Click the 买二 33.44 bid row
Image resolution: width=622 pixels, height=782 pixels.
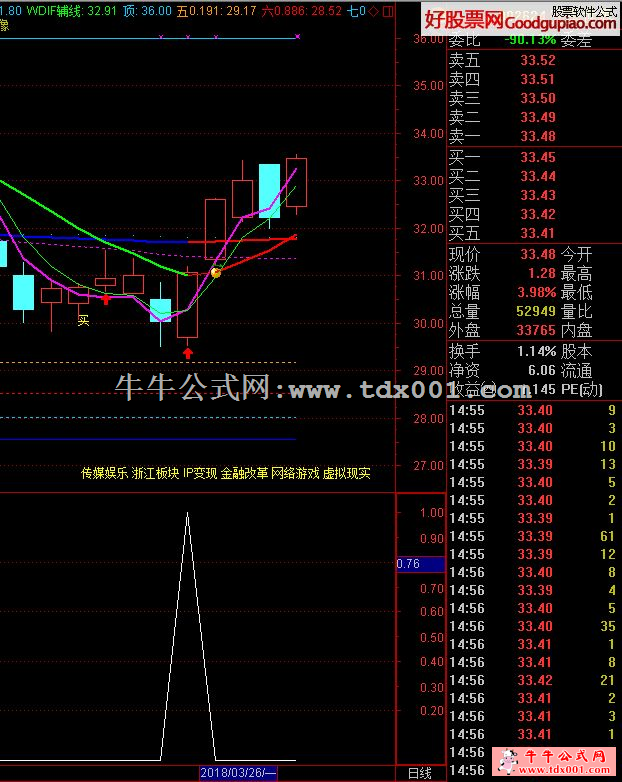click(x=502, y=177)
